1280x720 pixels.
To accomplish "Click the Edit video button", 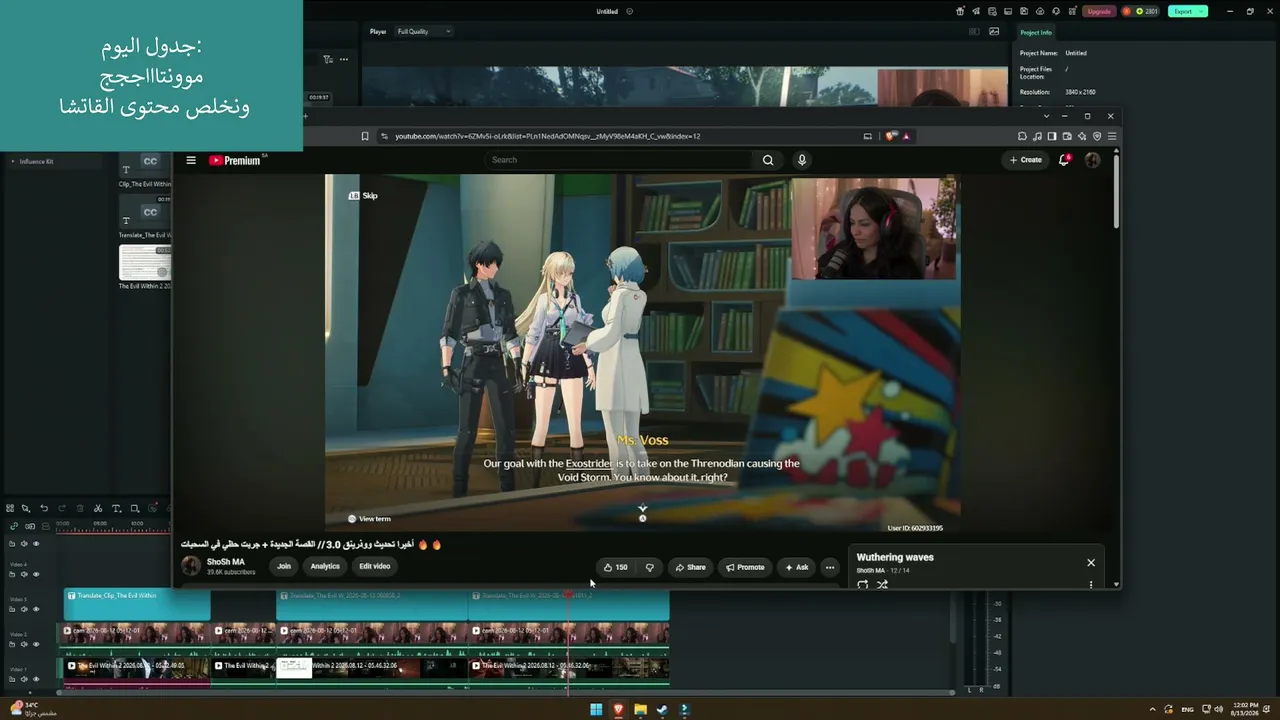I will pos(375,567).
